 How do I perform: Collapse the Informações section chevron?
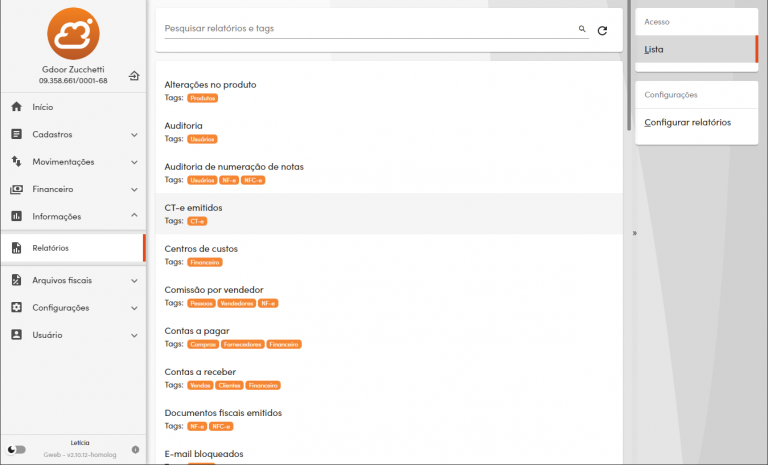tap(134, 216)
